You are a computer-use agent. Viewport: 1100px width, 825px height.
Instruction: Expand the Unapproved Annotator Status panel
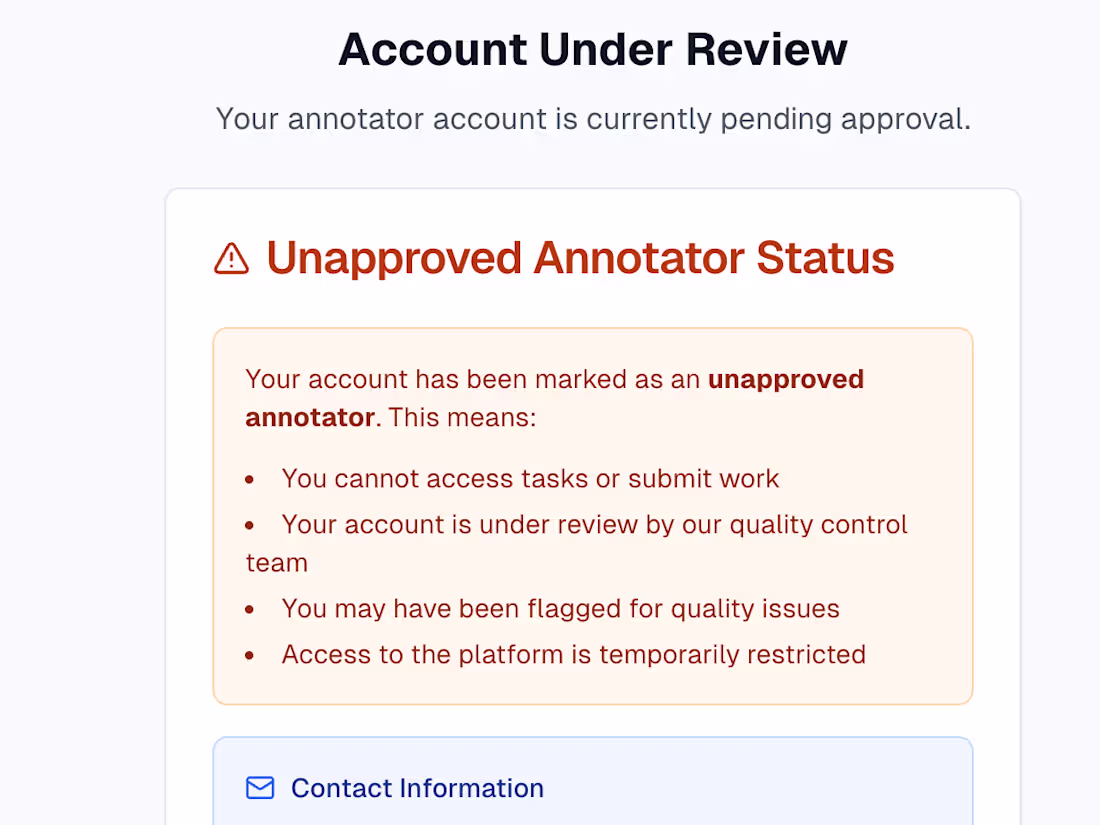click(580, 258)
